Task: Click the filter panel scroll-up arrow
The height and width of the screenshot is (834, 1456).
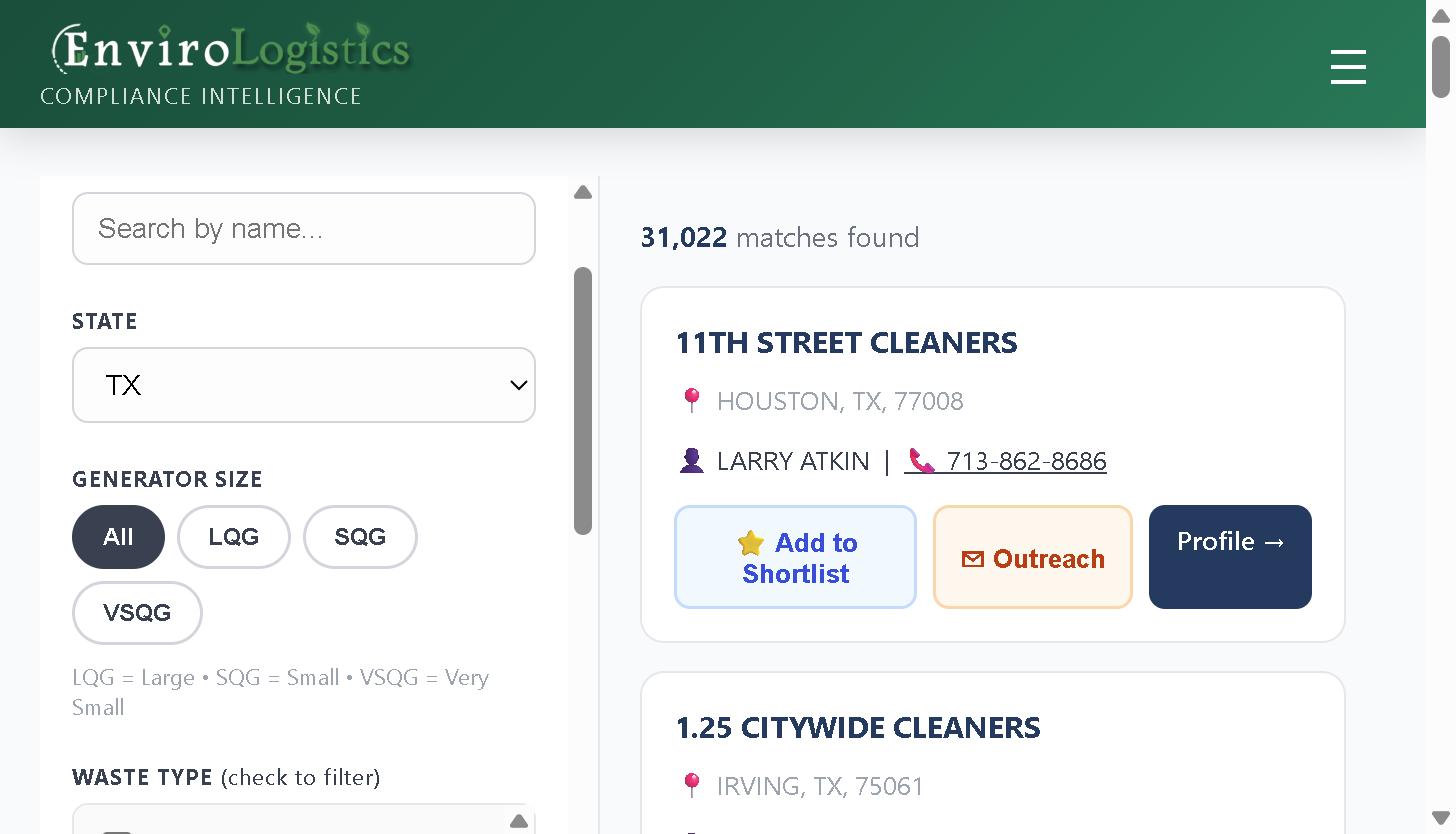Action: (x=583, y=192)
